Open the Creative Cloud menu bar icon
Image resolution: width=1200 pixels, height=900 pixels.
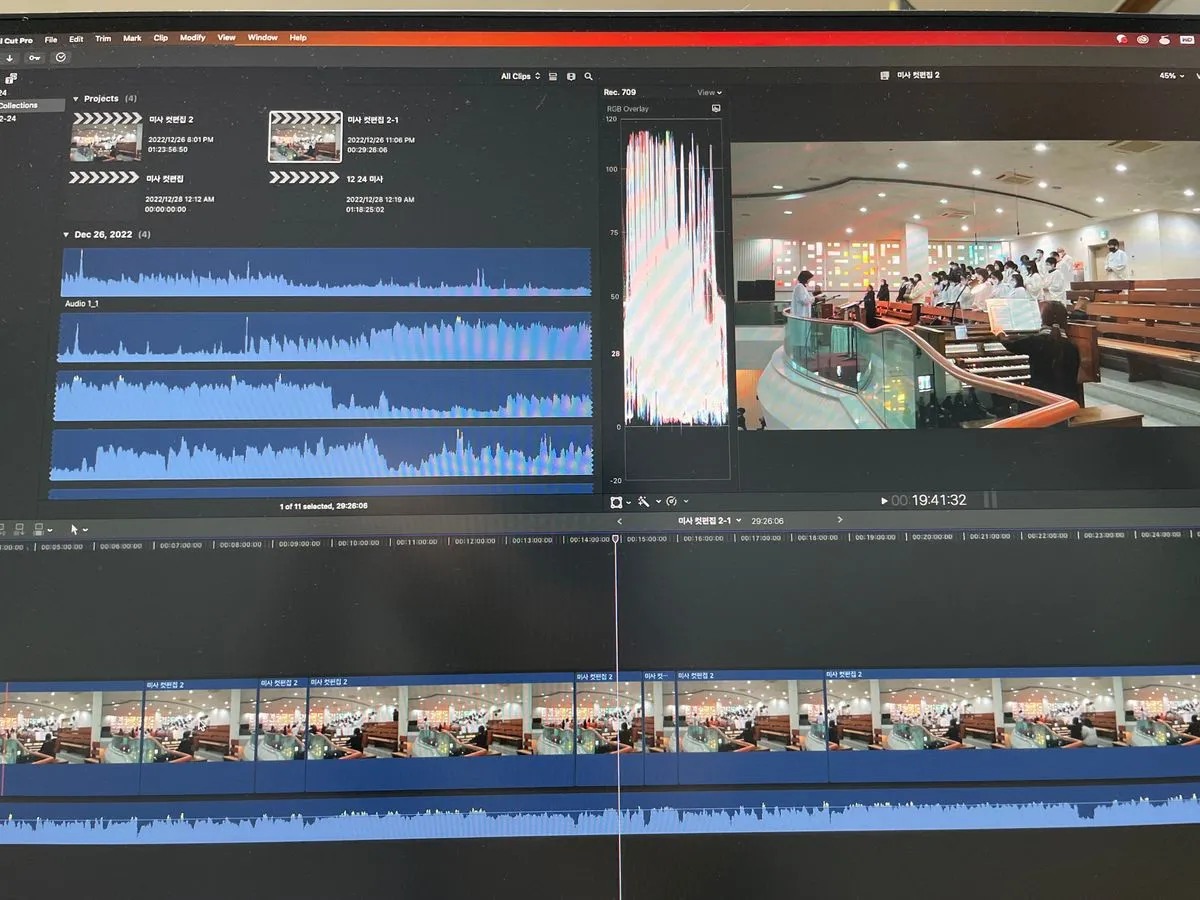pos(1143,39)
